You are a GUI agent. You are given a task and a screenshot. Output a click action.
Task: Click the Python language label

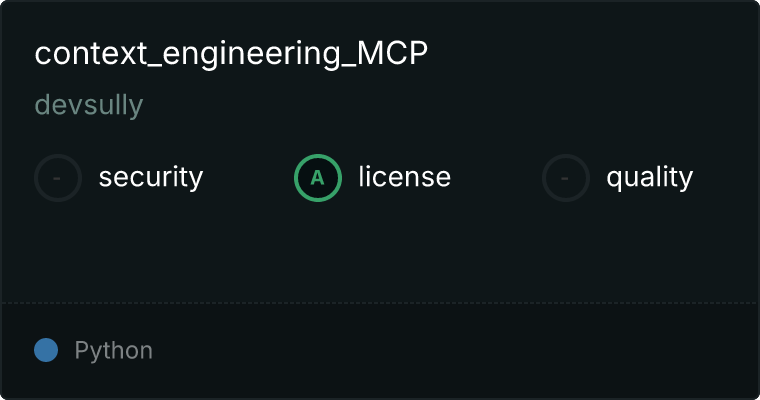[113, 351]
